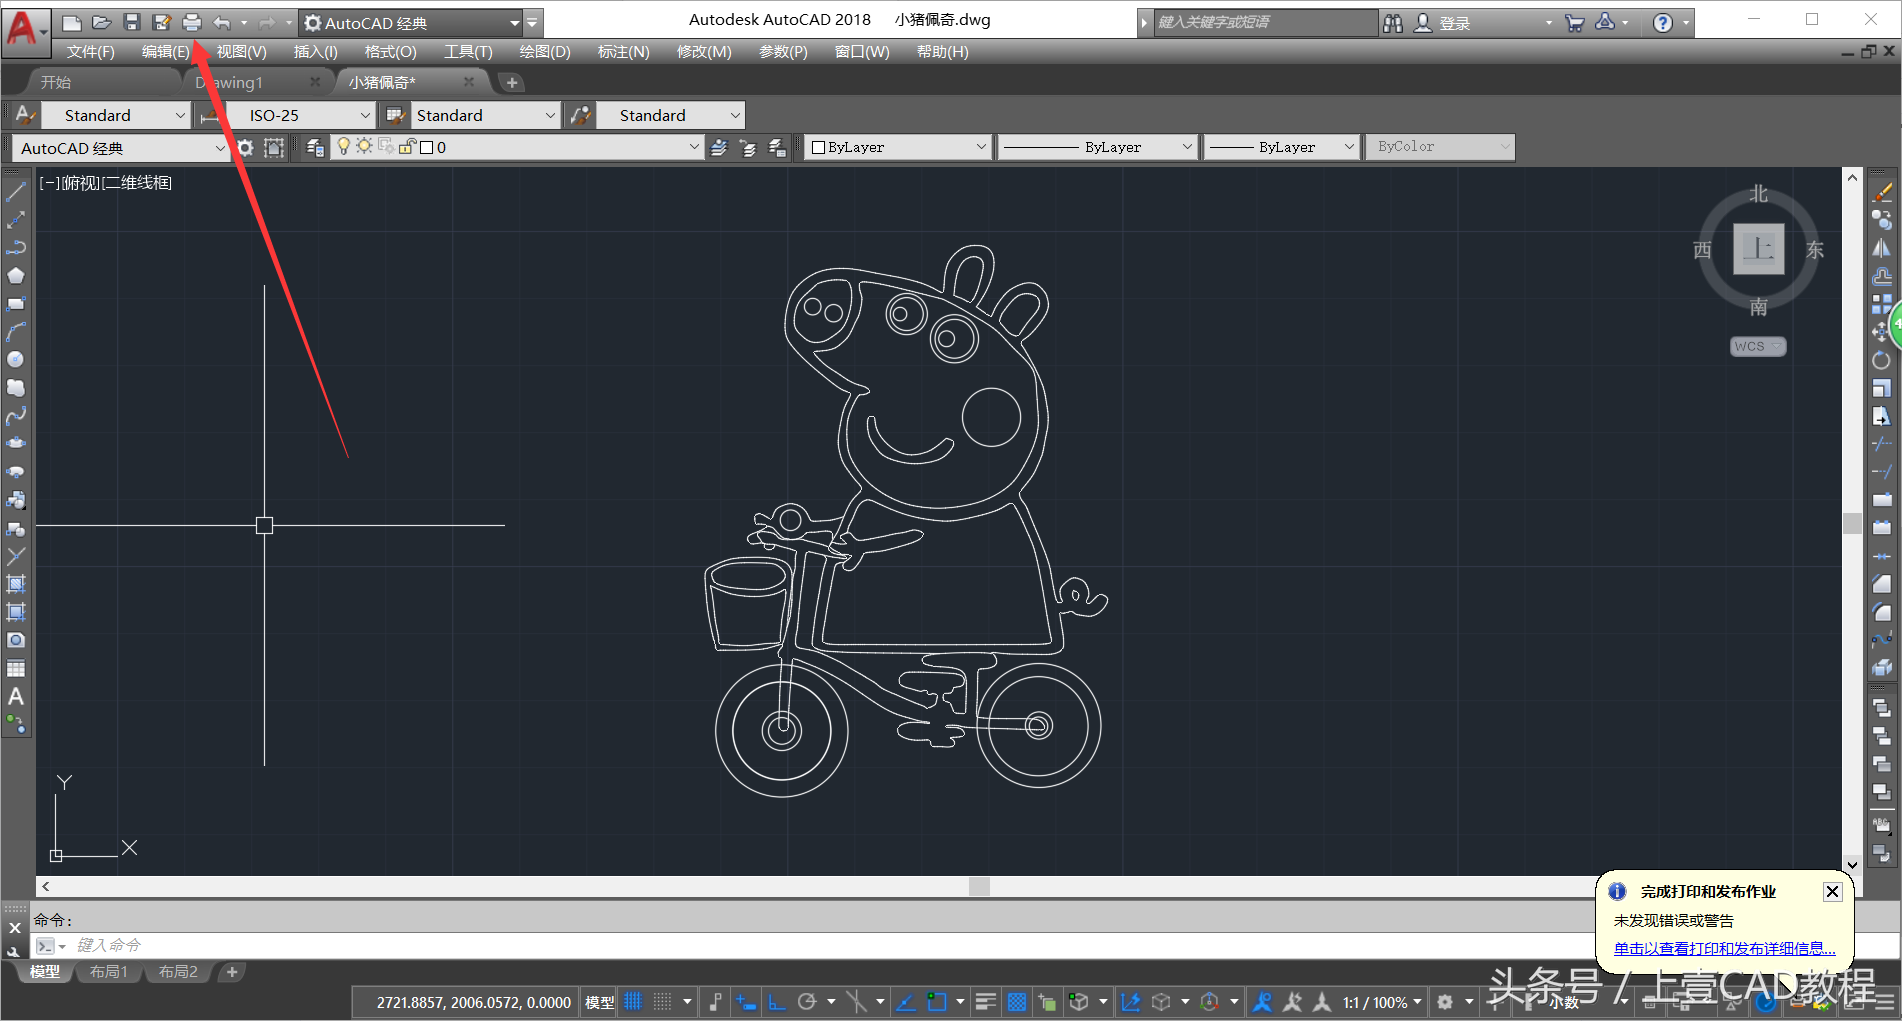Screen dimensions: 1902x1021
Task: Click the New drawing icon
Action: 72,22
